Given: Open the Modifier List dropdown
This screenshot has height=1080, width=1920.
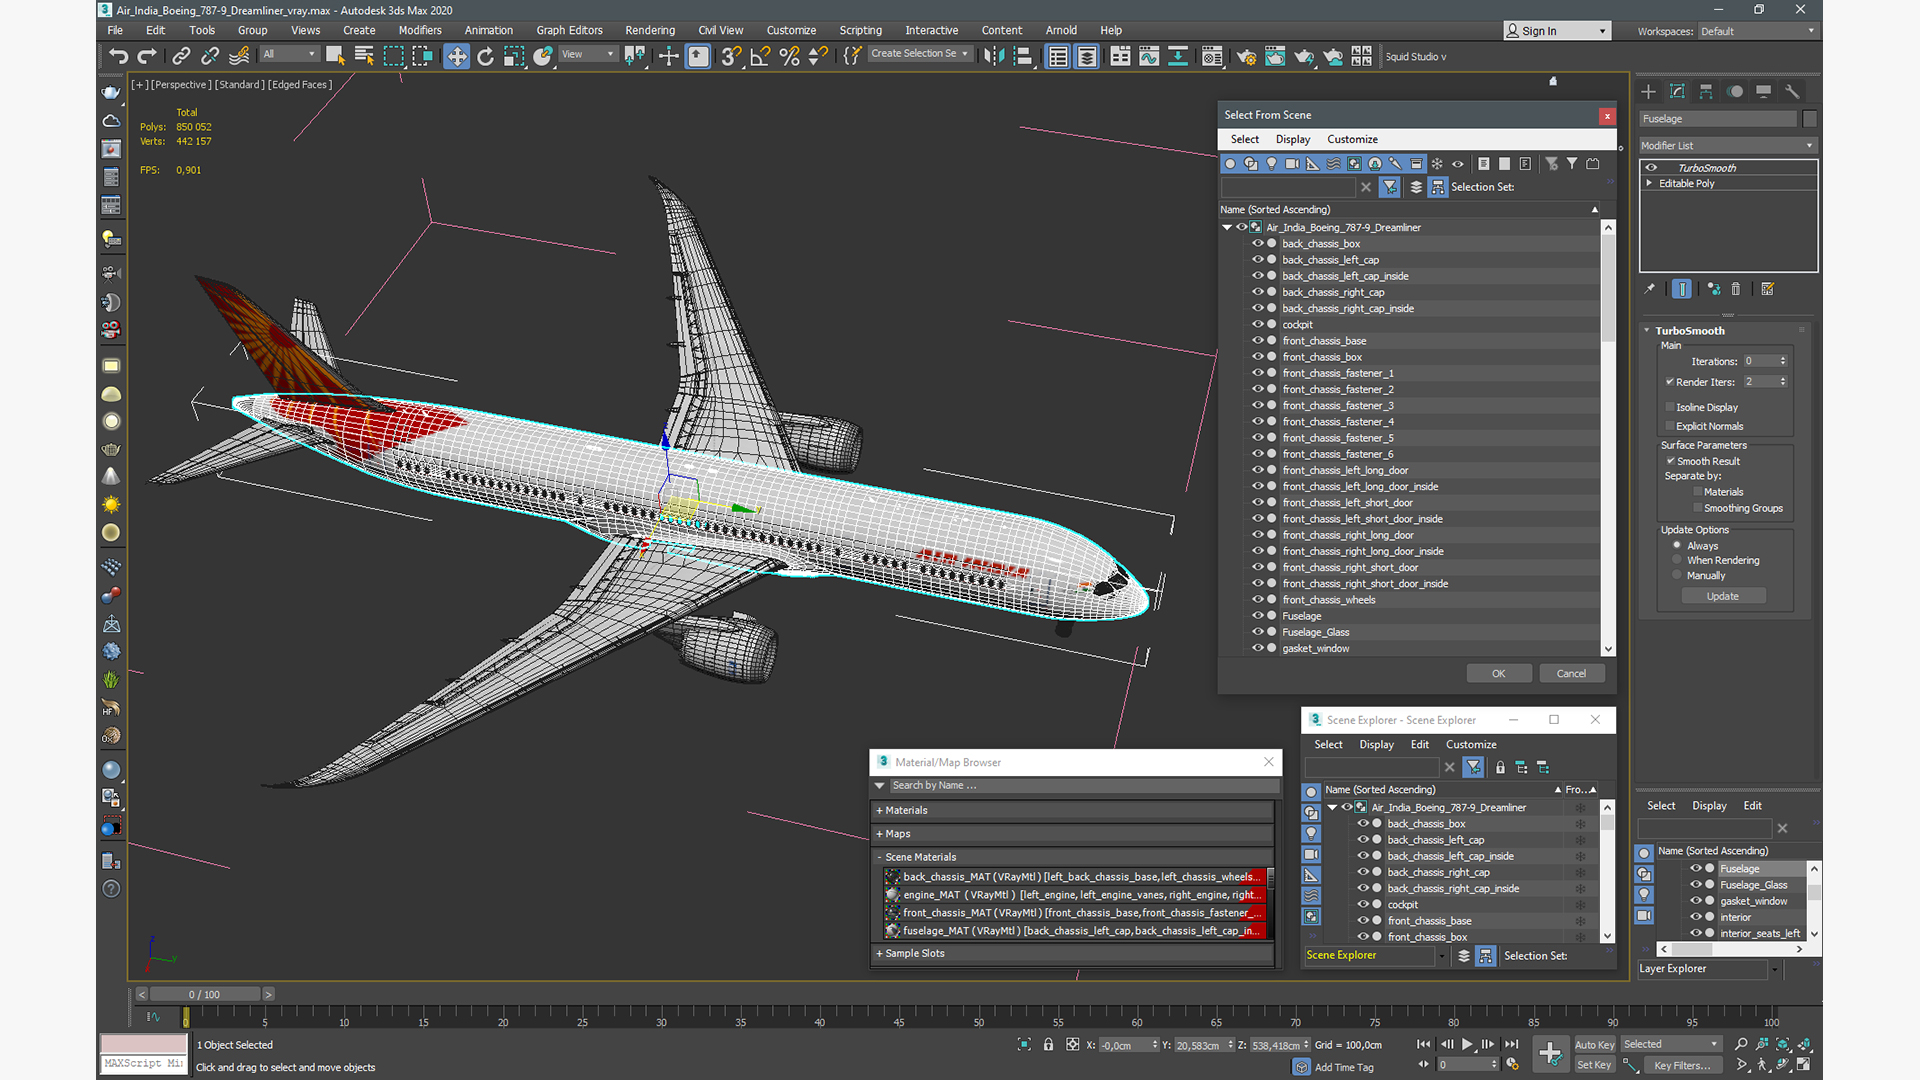Looking at the screenshot, I should pos(1727,146).
